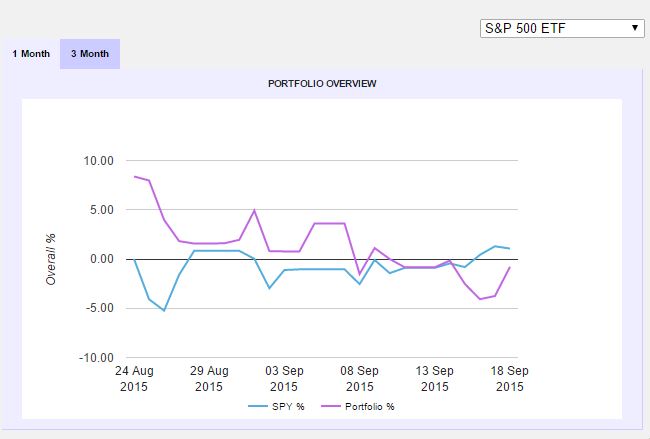Click the PORTFOLIO OVERVIEW chart title

322,84
